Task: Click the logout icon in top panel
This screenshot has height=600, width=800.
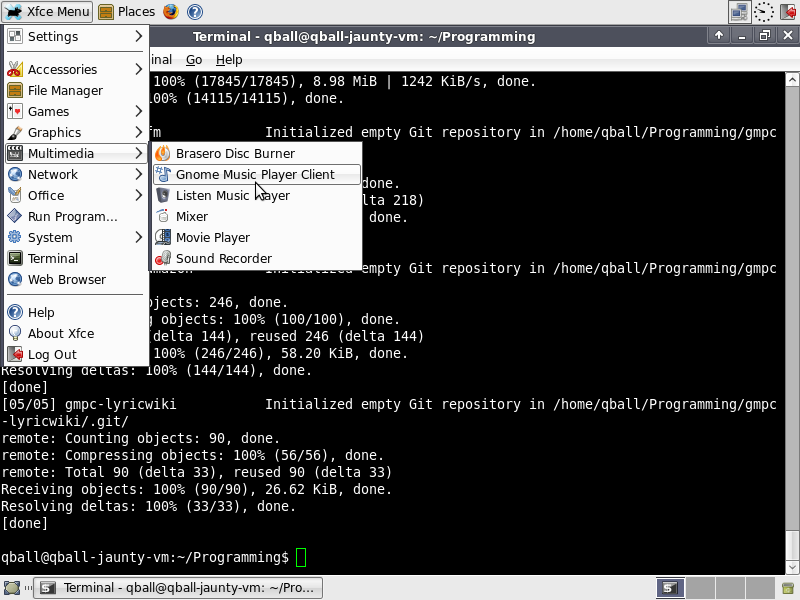Action: click(x=788, y=12)
